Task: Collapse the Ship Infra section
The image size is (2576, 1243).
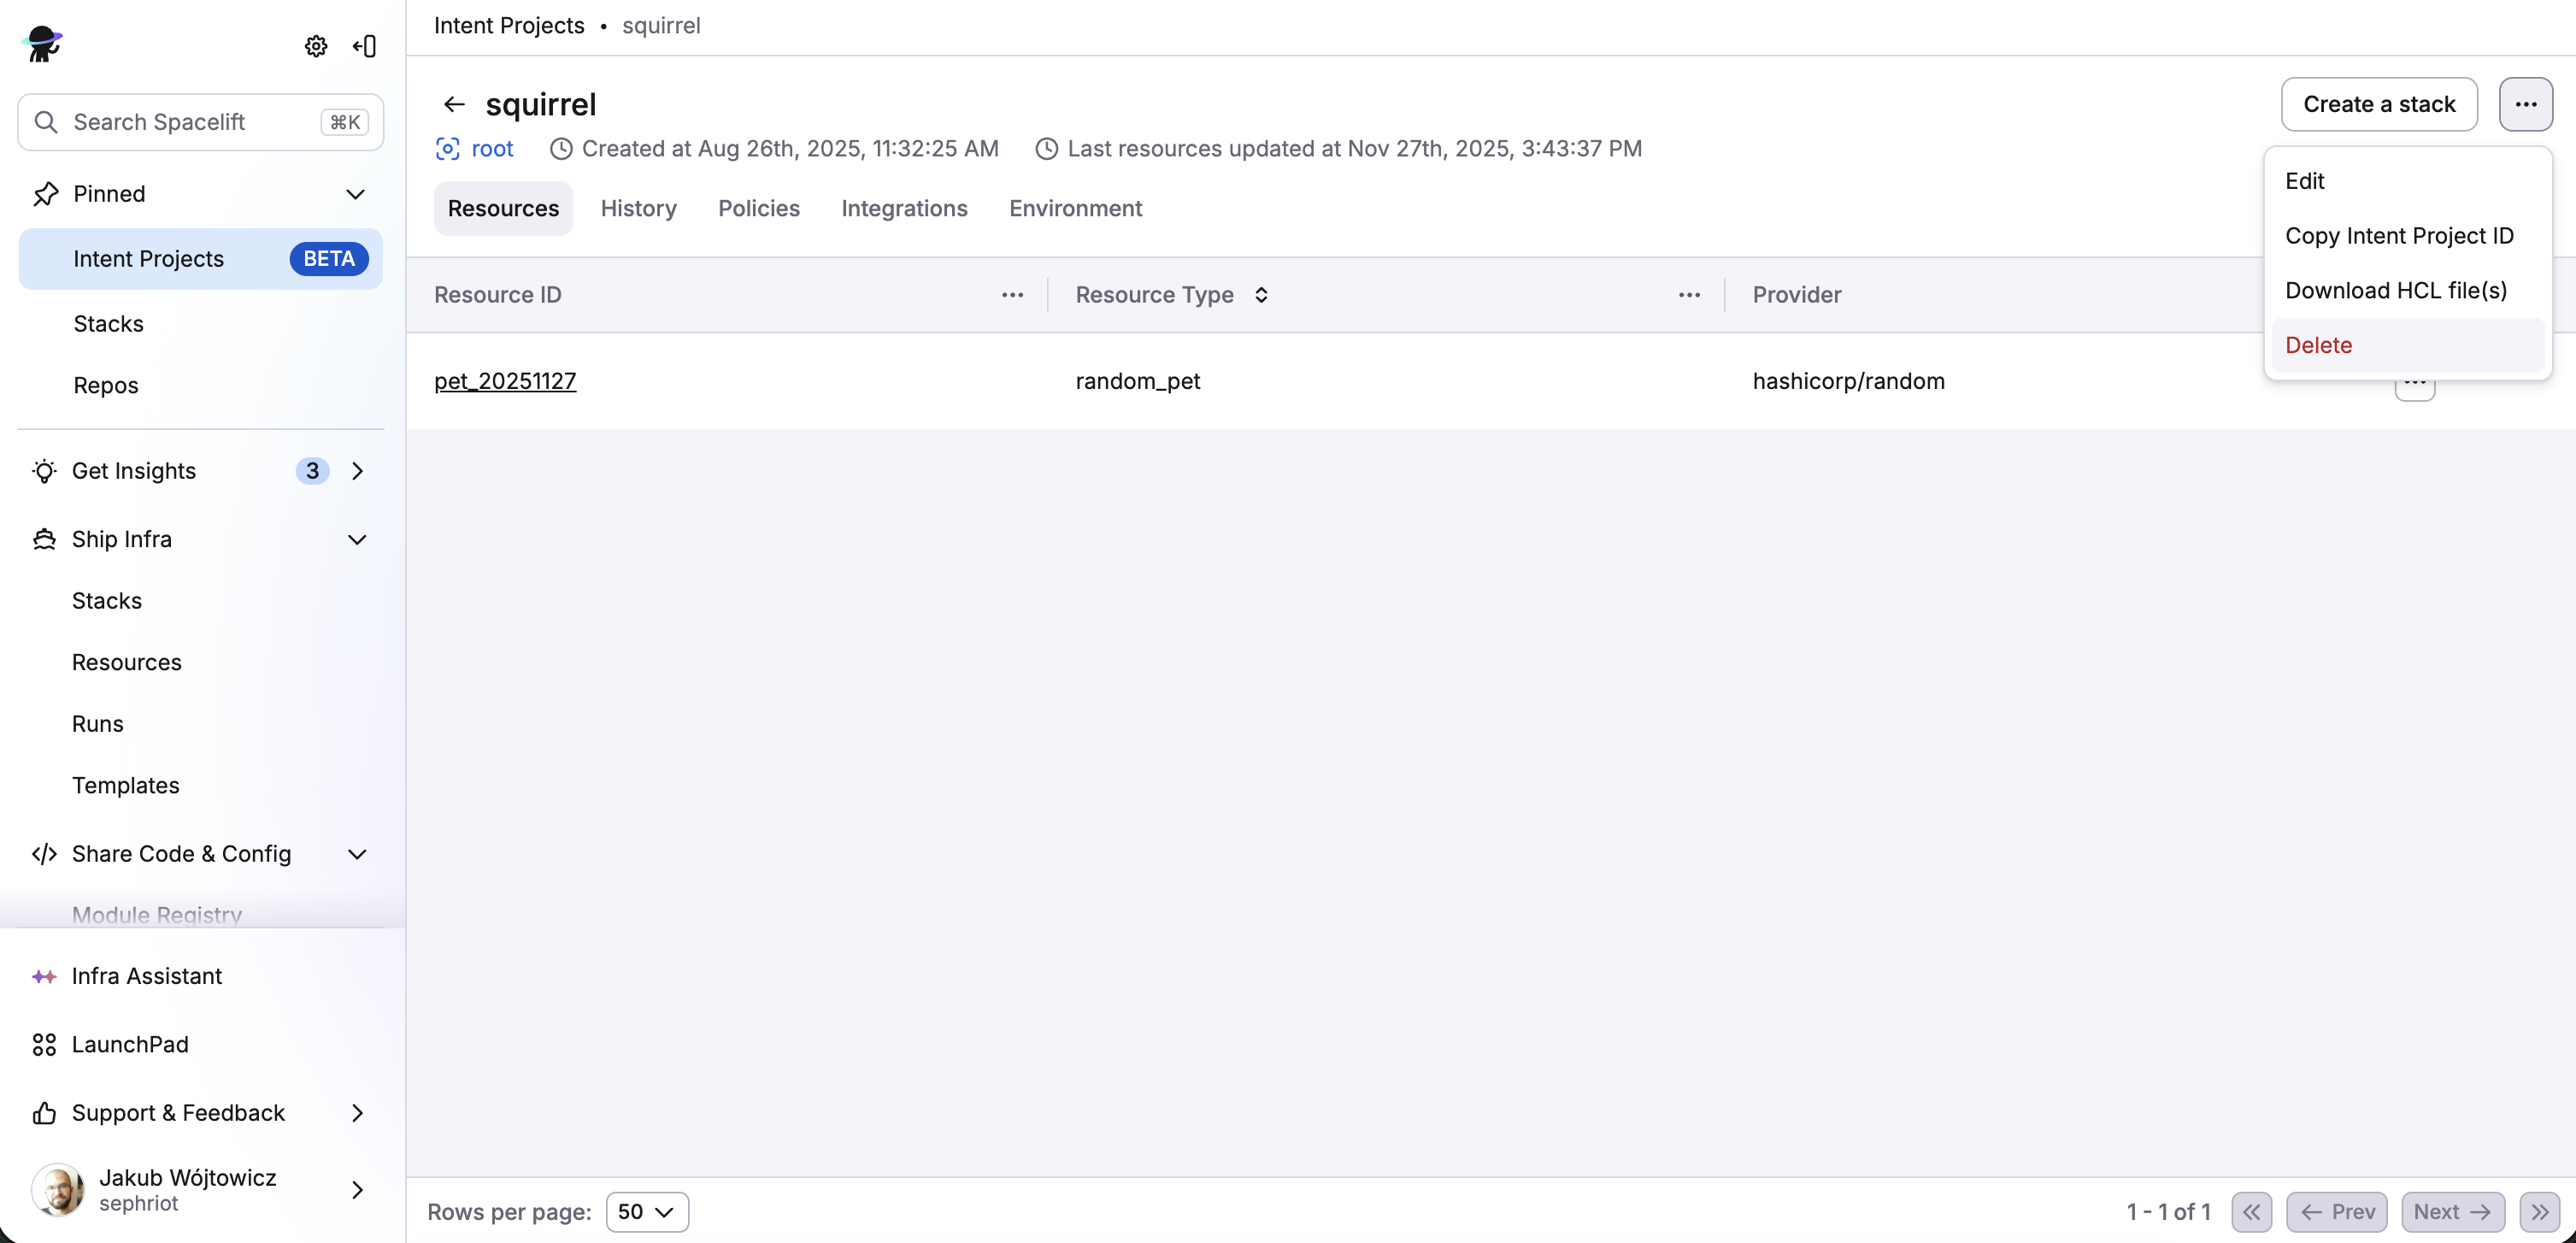Action: coord(357,539)
